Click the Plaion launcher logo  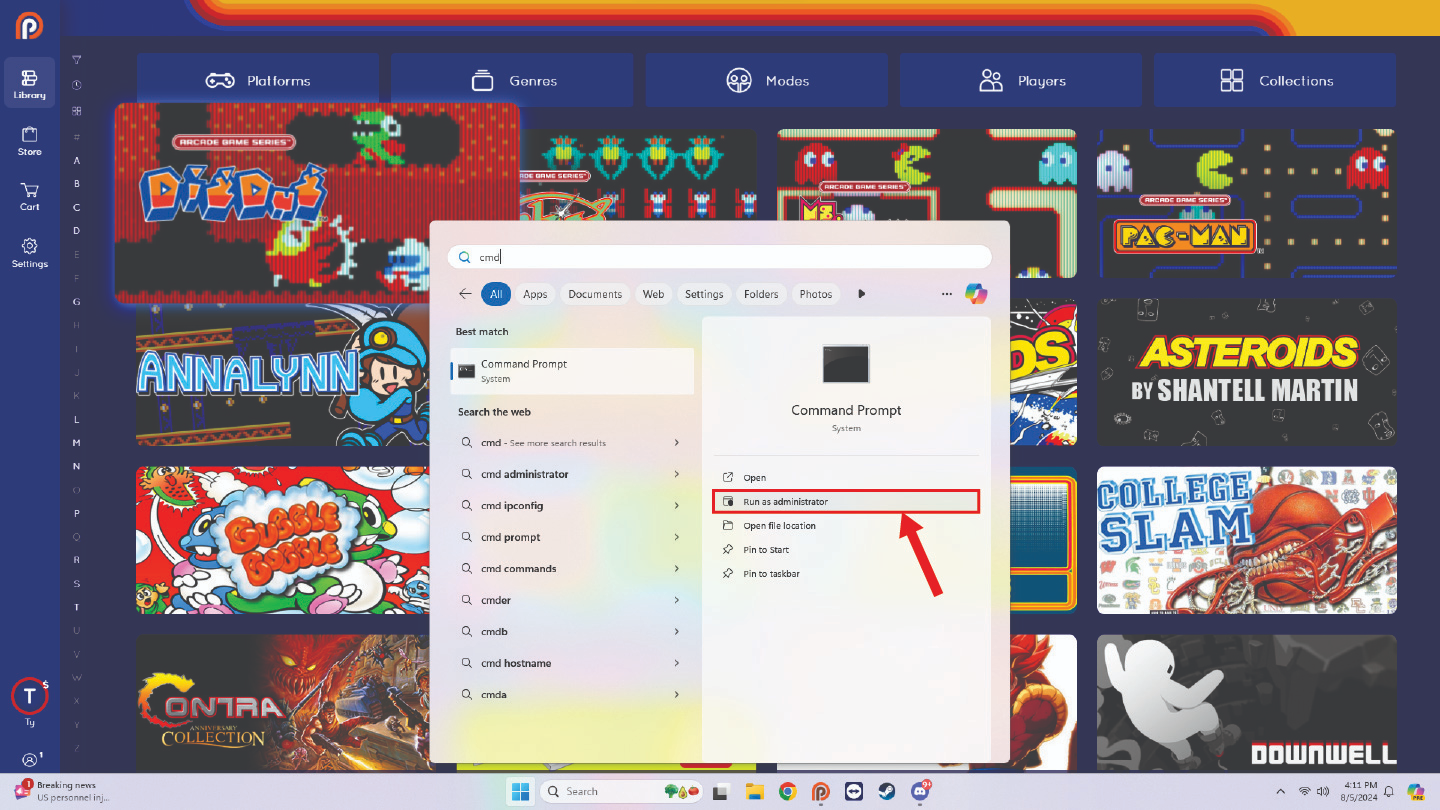29,26
